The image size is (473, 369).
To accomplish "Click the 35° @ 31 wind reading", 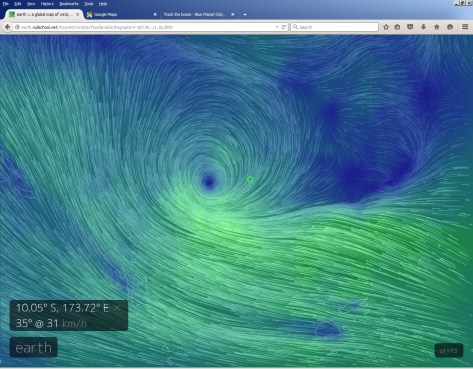I will click(37, 323).
